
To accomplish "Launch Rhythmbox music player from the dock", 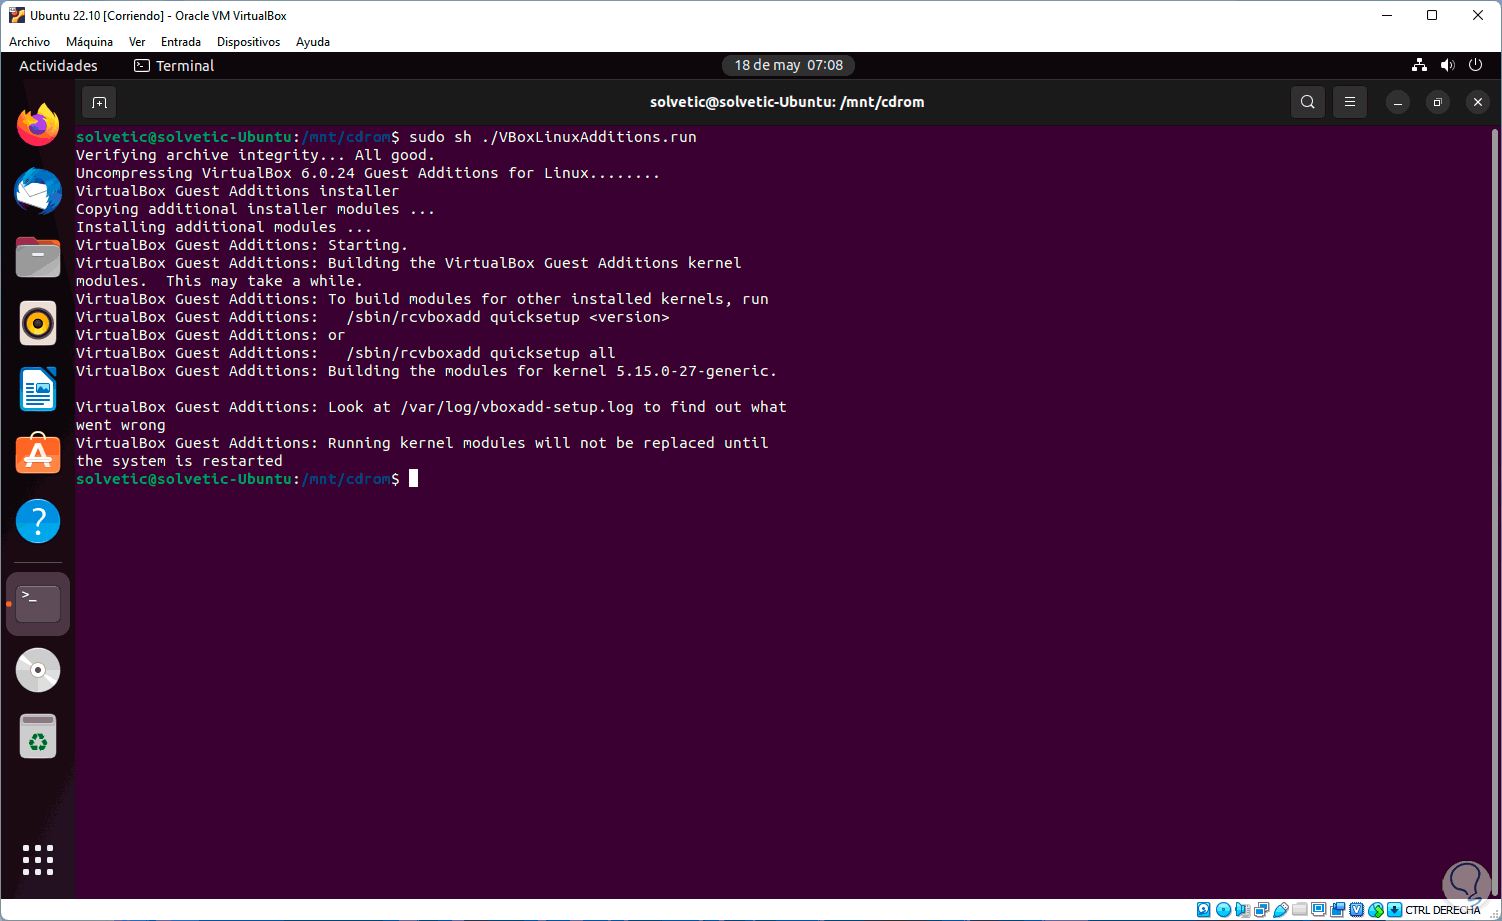I will pos(38,323).
